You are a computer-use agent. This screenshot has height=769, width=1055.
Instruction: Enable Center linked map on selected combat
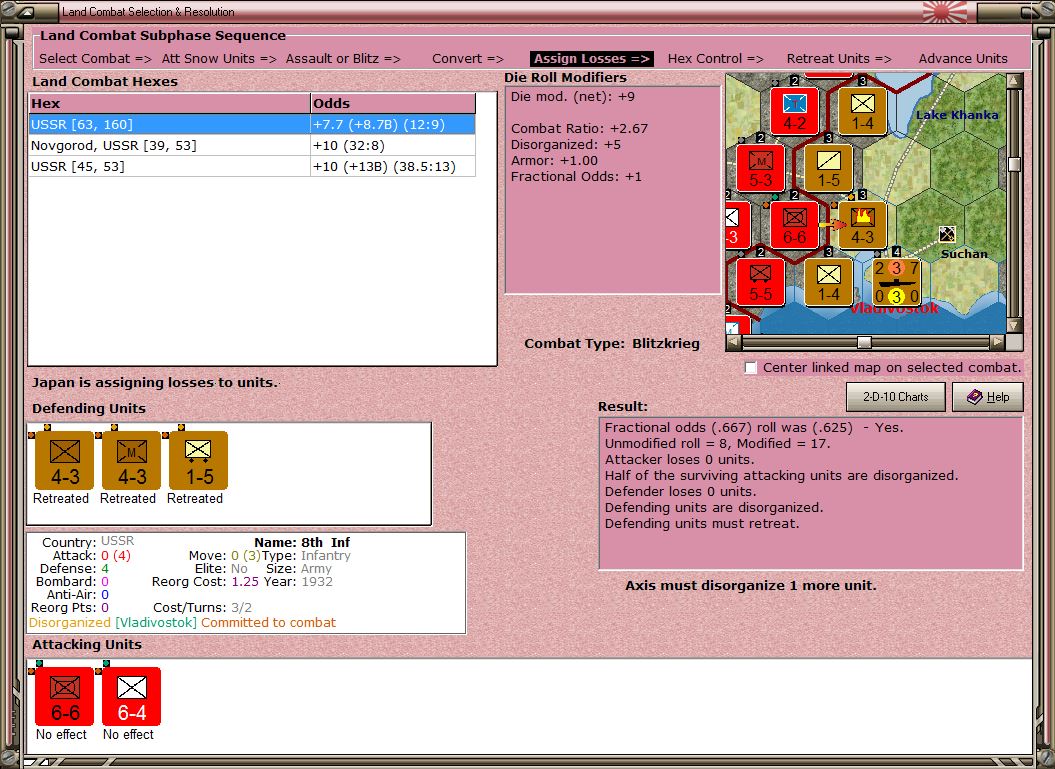(x=751, y=367)
